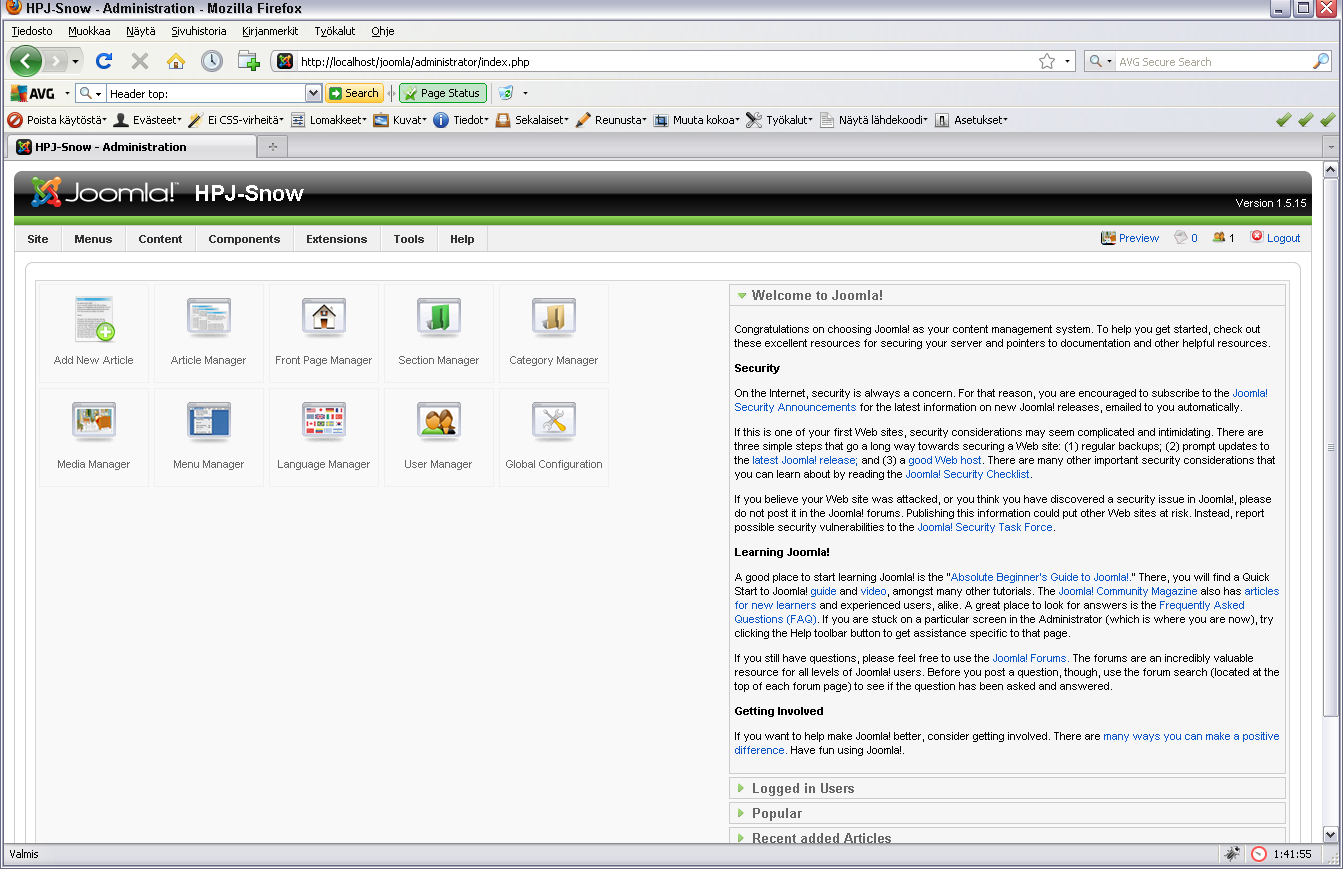Viewport: 1343px width, 869px height.
Task: Click the add bookmark folder icon
Action: click(x=248, y=61)
